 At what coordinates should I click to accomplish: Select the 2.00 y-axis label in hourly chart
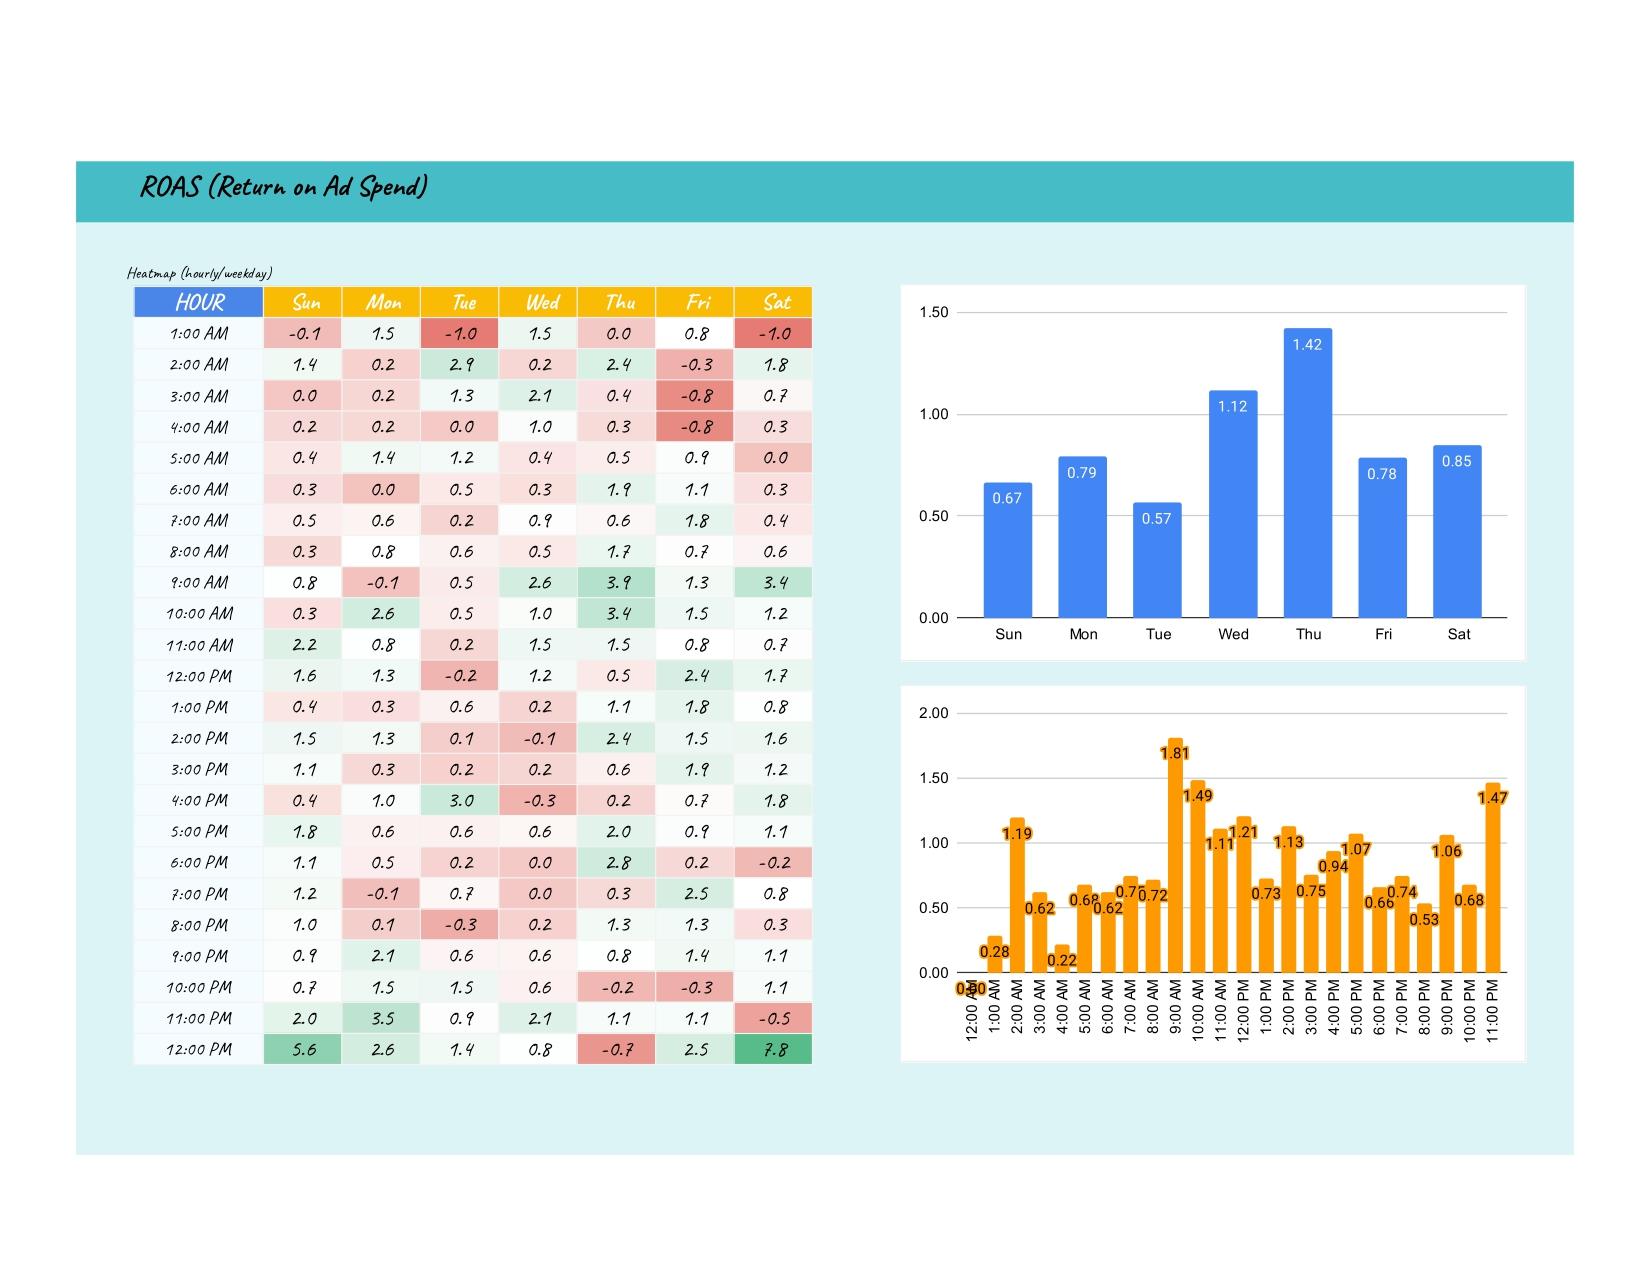point(933,713)
